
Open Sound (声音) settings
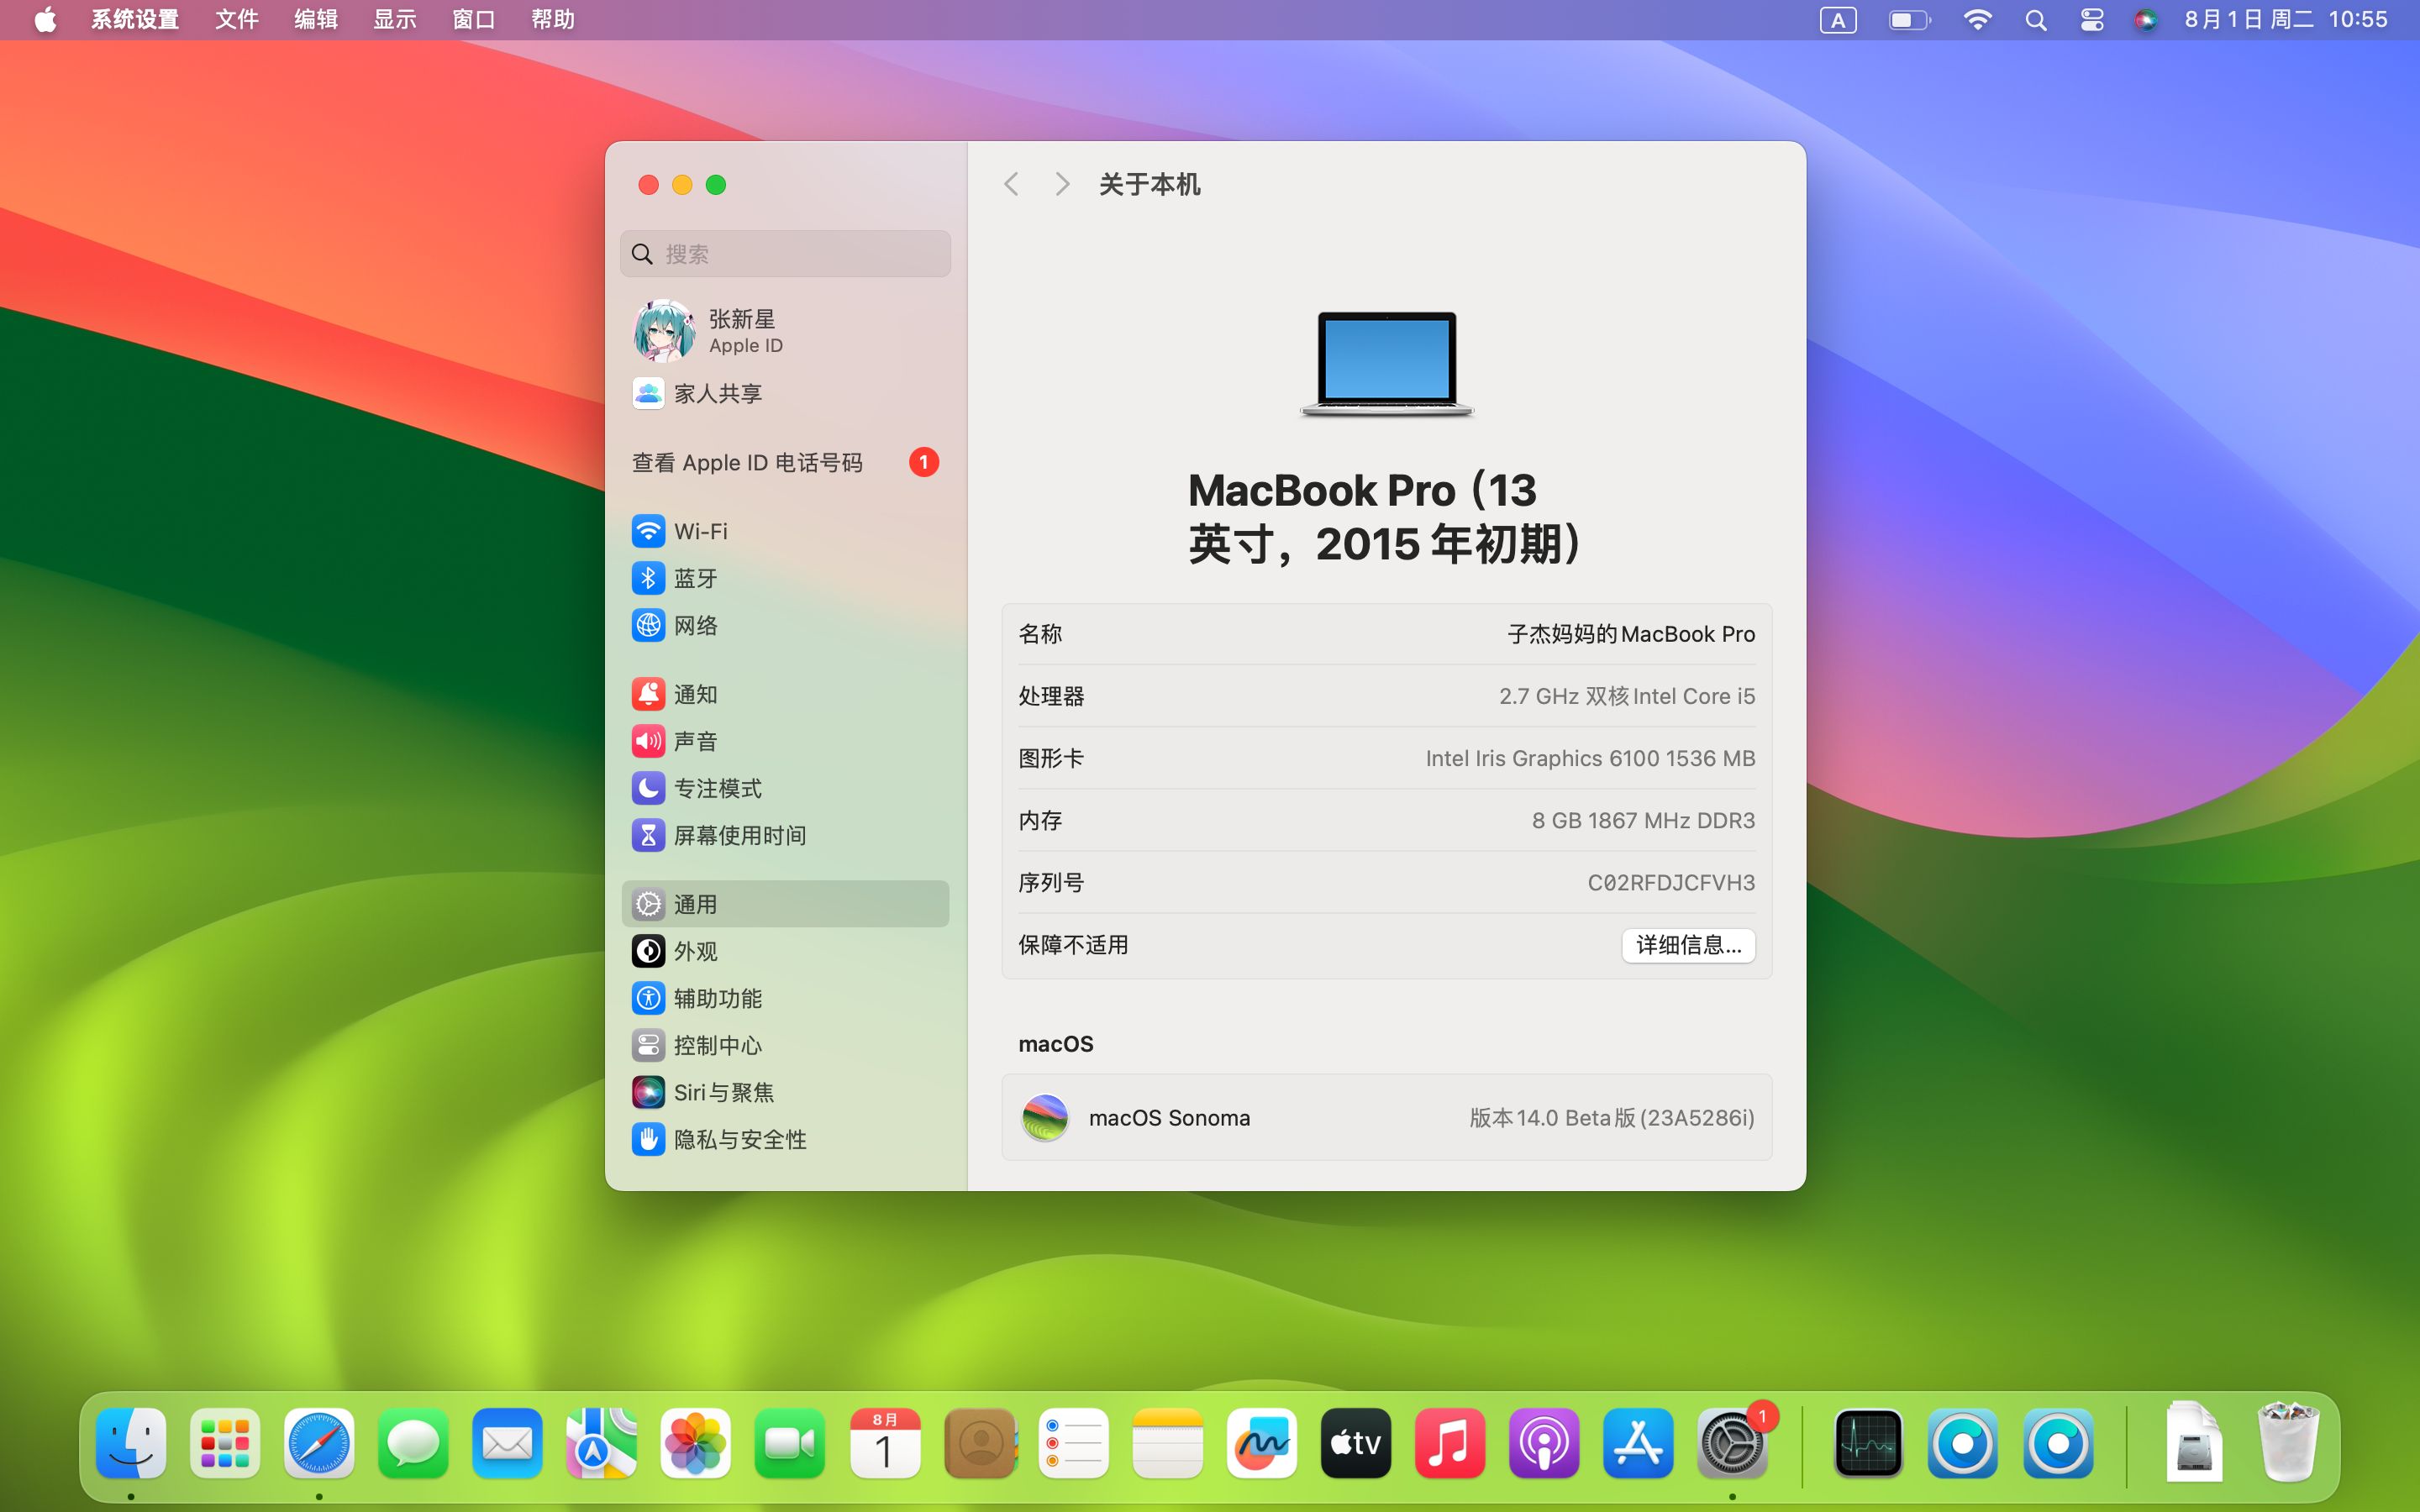785,741
